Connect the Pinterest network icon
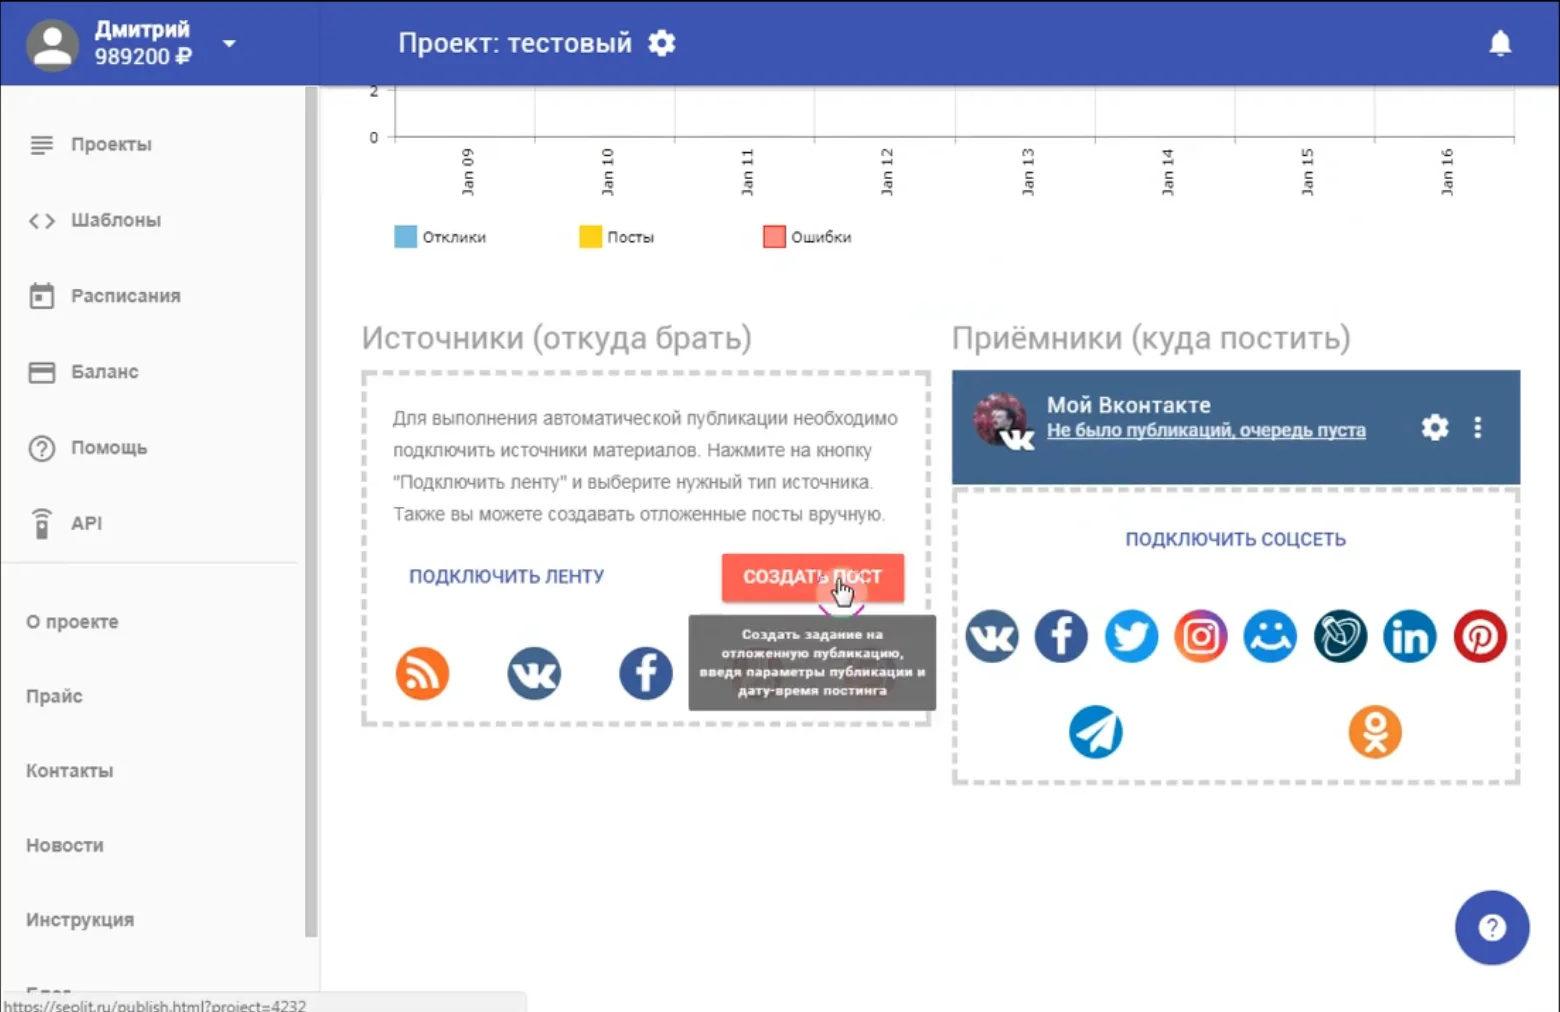The height and width of the screenshot is (1012, 1560). point(1480,636)
